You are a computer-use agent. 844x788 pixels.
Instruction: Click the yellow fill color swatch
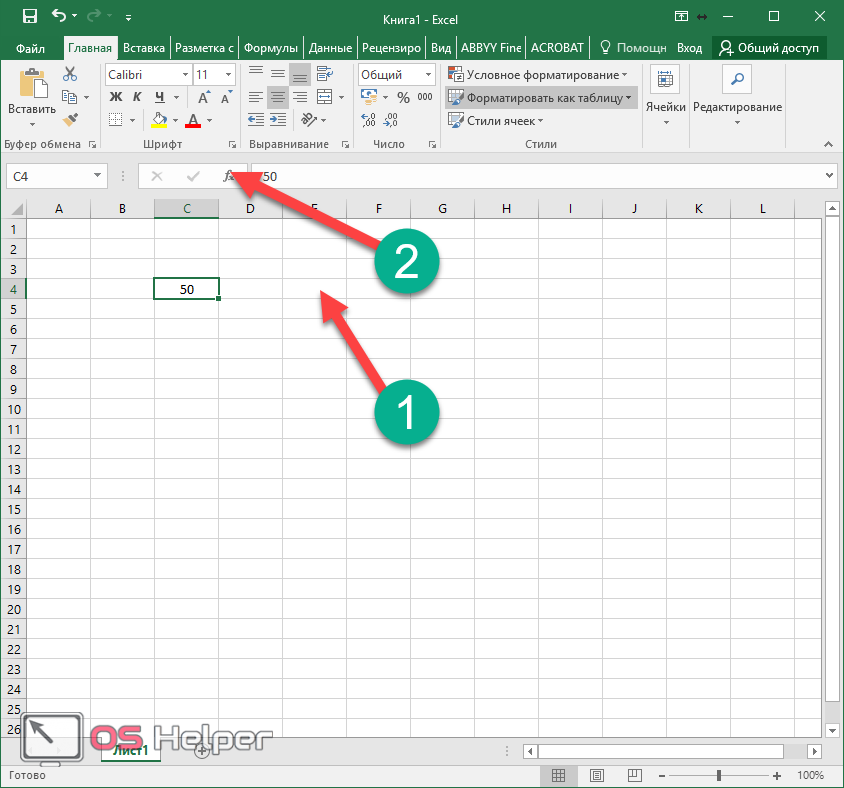click(158, 120)
